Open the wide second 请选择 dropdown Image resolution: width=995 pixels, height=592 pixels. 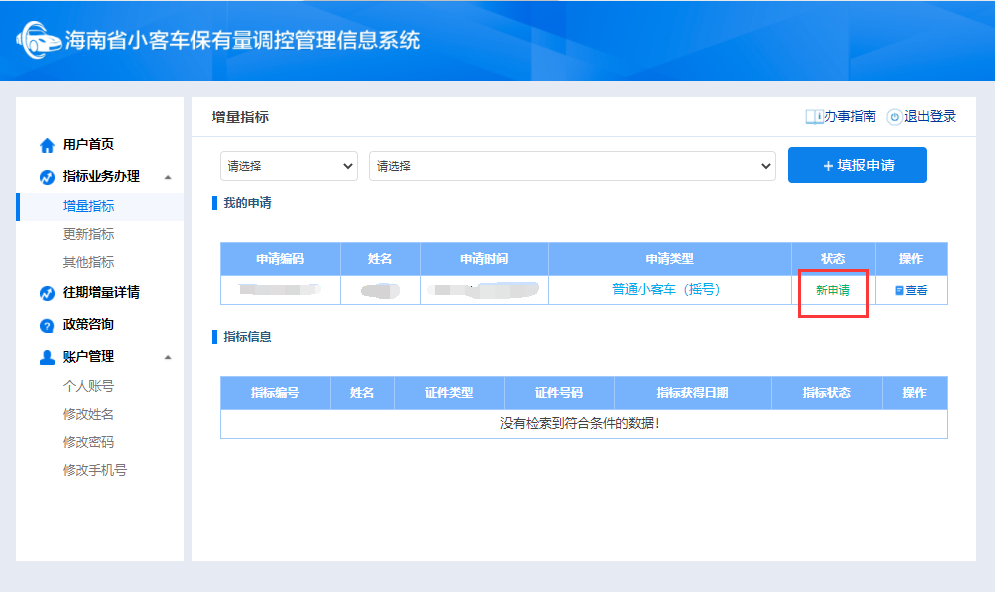tap(572, 166)
